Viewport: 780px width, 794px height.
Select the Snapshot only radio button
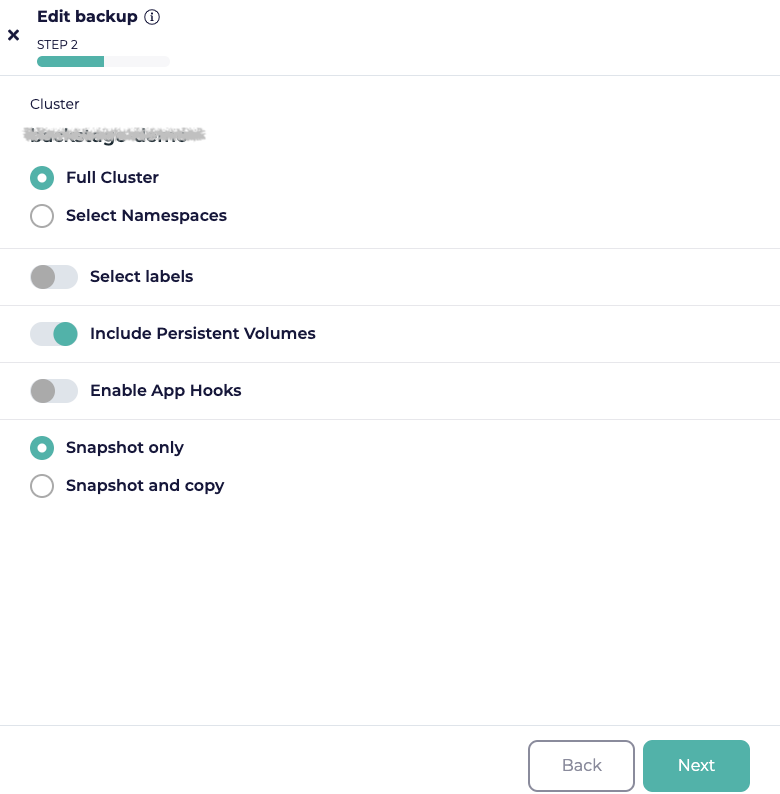(x=42, y=448)
